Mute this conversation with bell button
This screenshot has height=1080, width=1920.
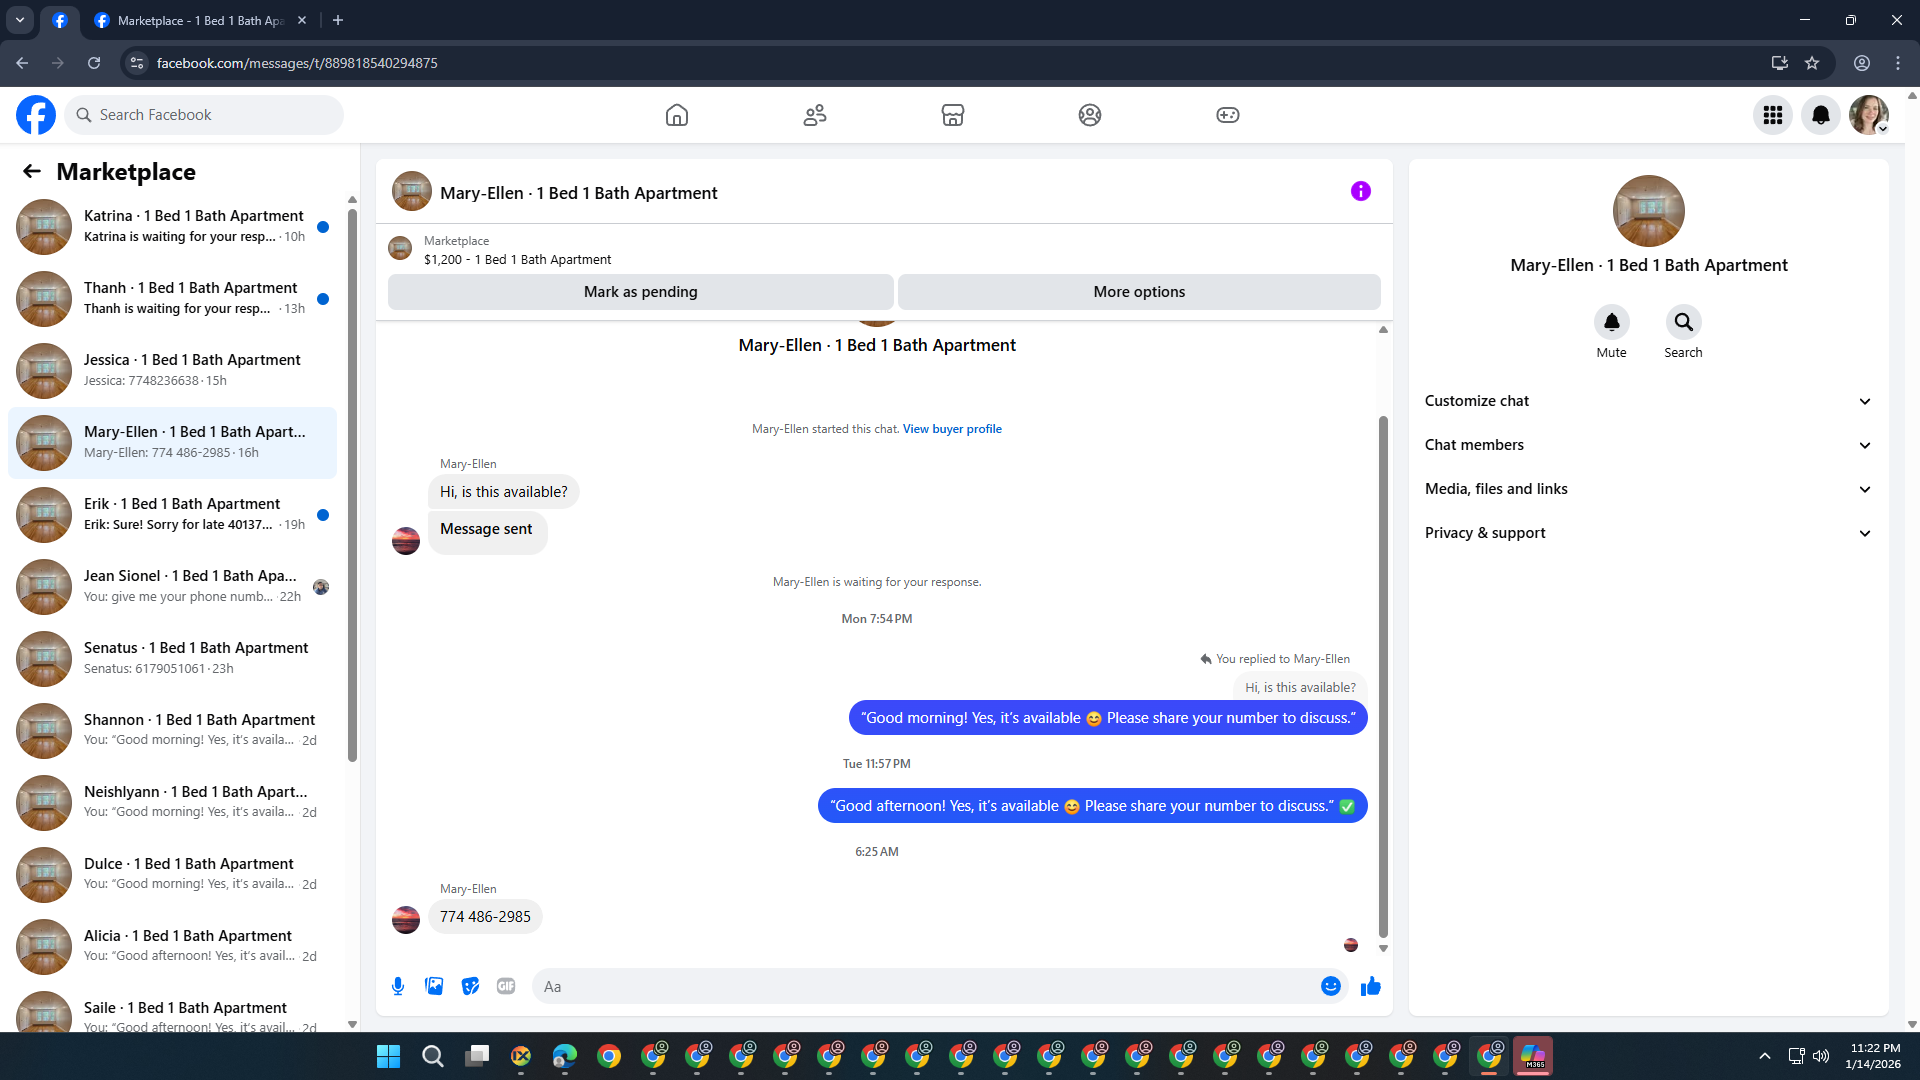[1611, 322]
